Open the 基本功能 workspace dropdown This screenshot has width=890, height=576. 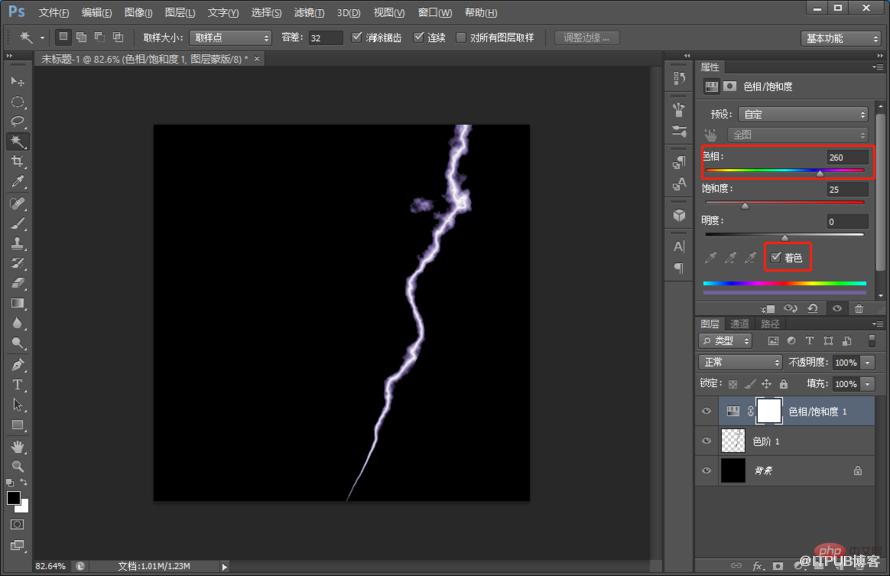point(841,38)
